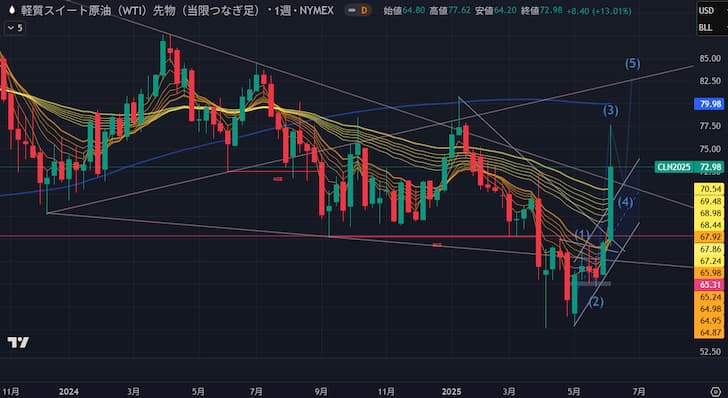
Task: Click the orange D delayed-data badge
Action: click(x=364, y=10)
